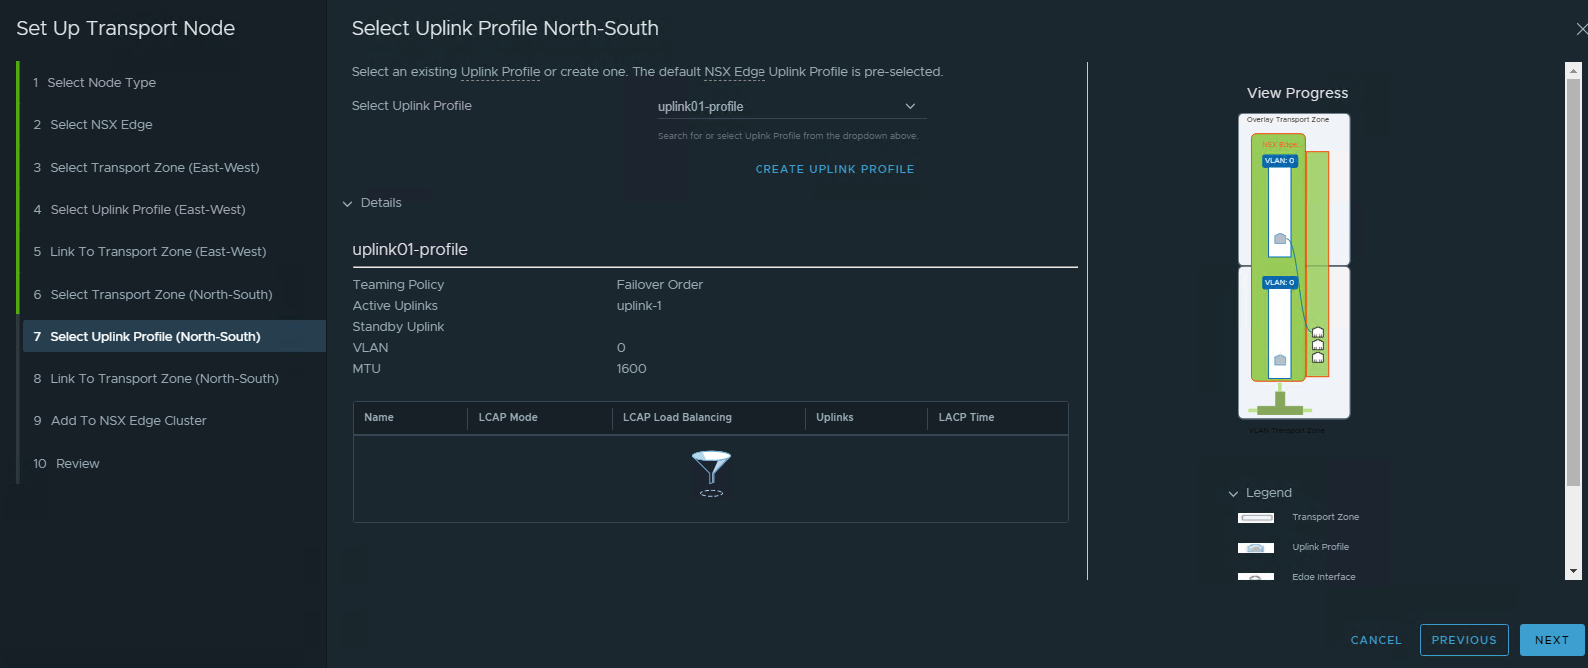Click the Edge Interface icon in the Legend
The height and width of the screenshot is (668, 1588).
click(x=1256, y=576)
